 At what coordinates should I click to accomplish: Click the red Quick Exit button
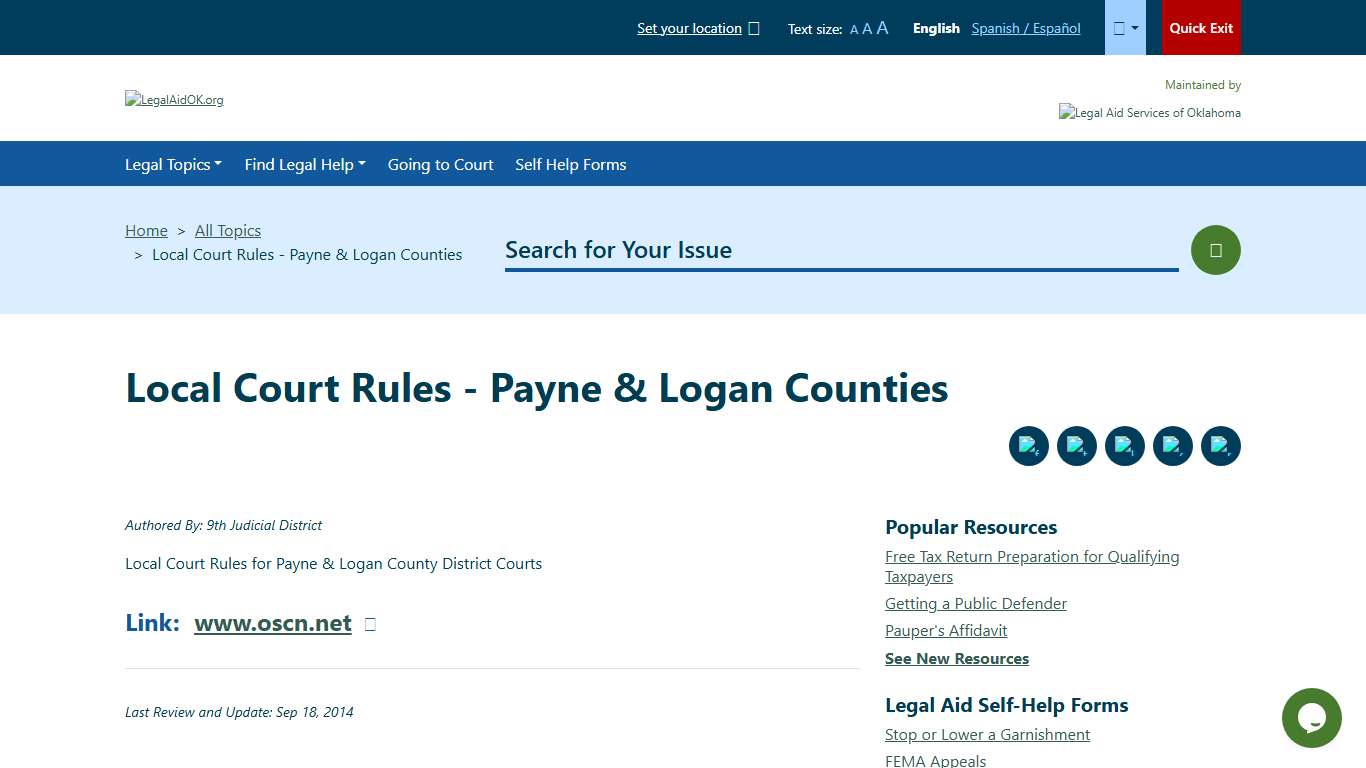(1200, 27)
